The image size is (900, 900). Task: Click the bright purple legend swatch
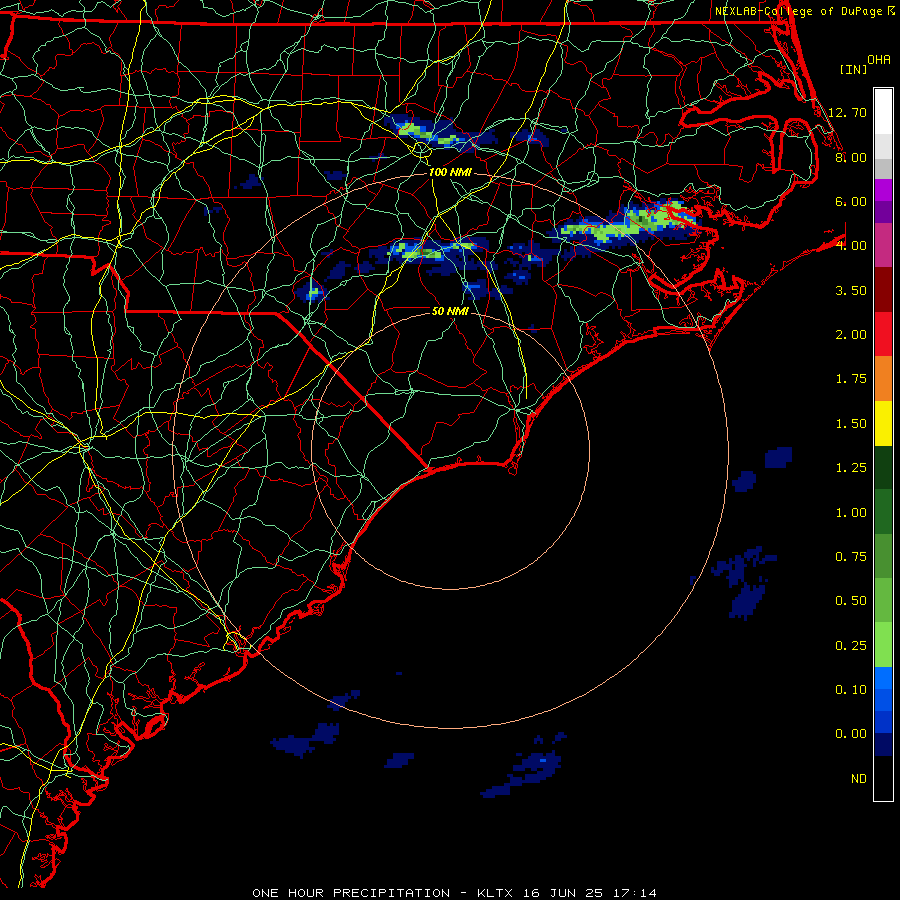click(x=883, y=190)
